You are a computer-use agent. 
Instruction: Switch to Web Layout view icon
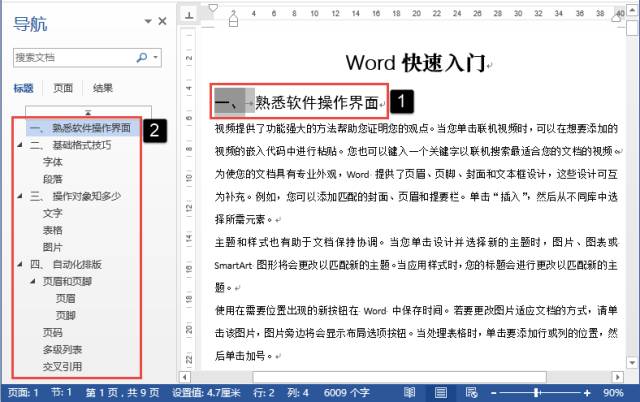coord(471,393)
